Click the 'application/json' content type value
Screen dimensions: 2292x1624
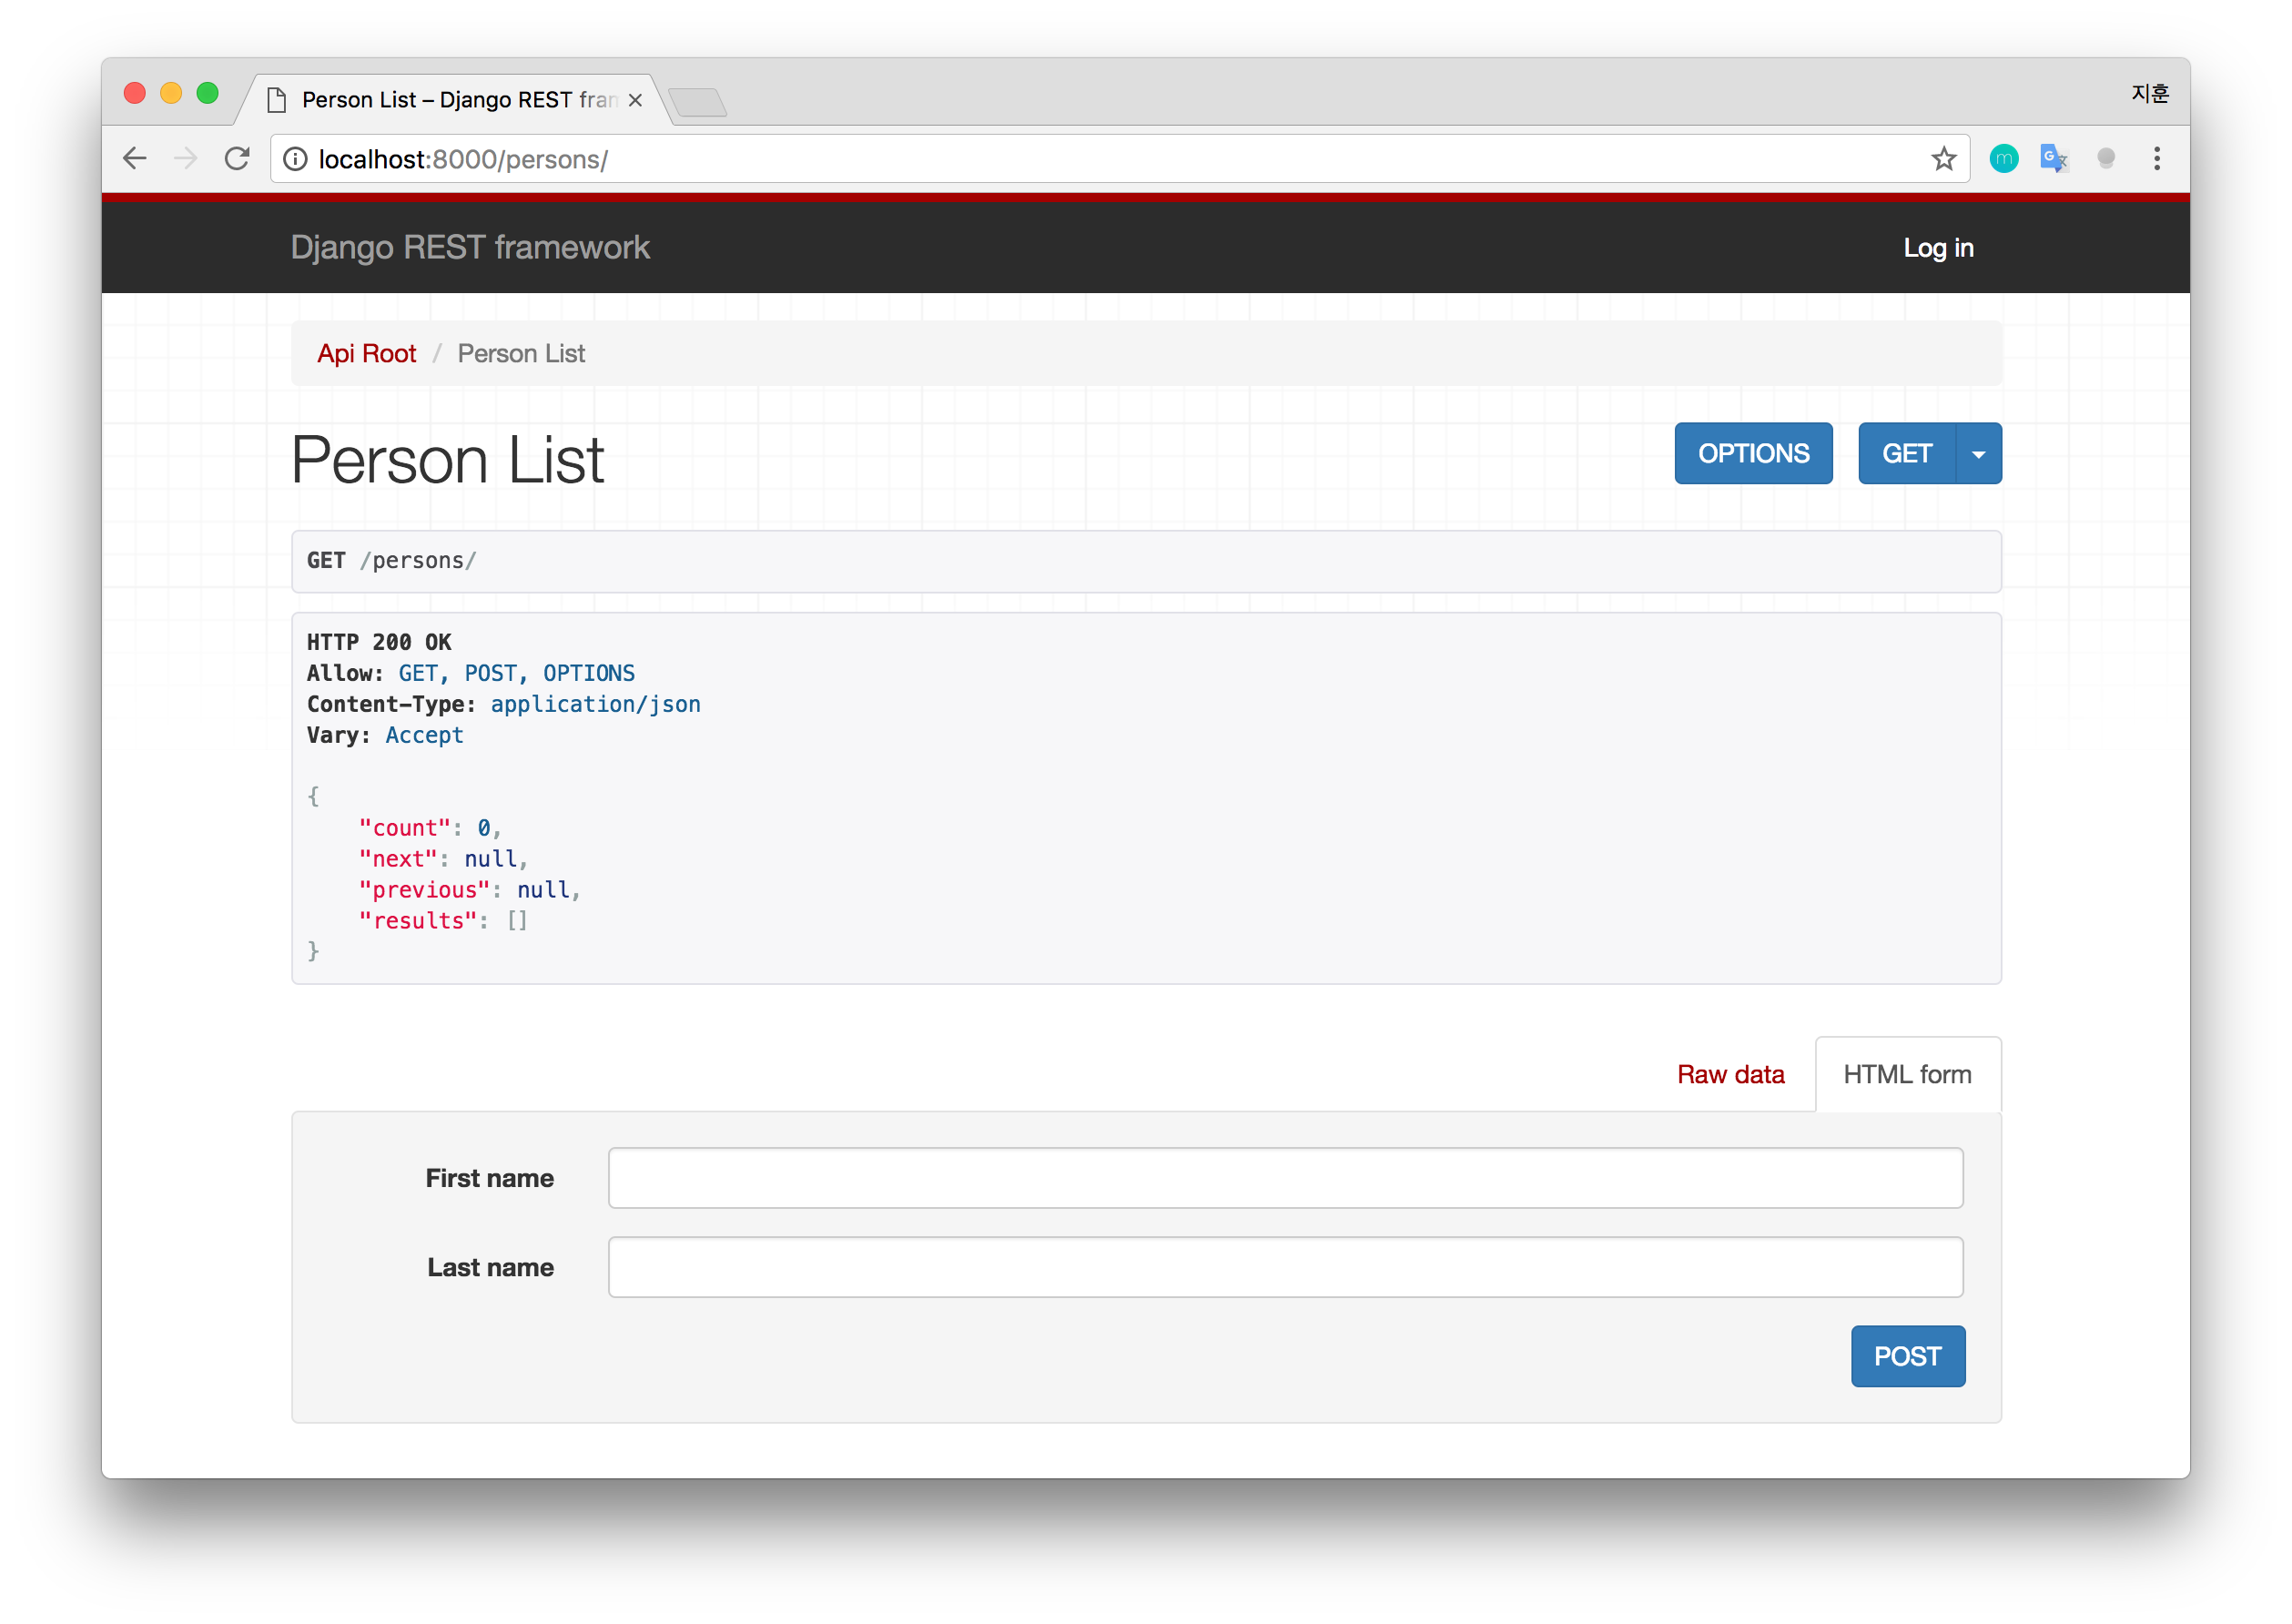[x=595, y=704]
